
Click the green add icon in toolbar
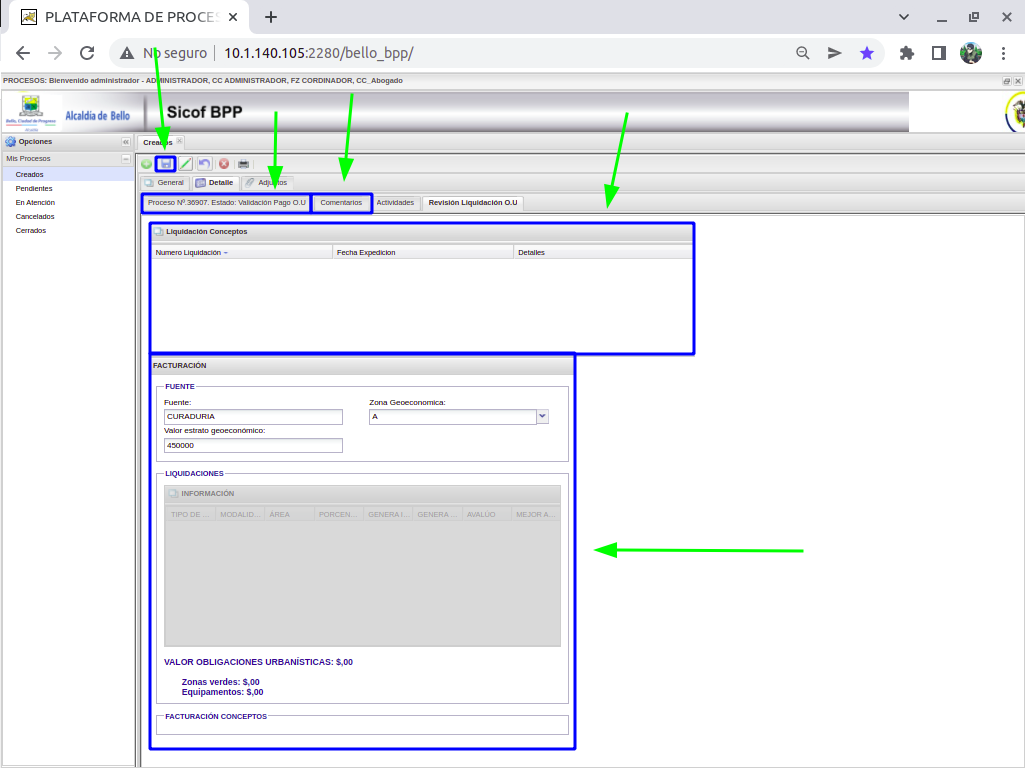pos(147,164)
